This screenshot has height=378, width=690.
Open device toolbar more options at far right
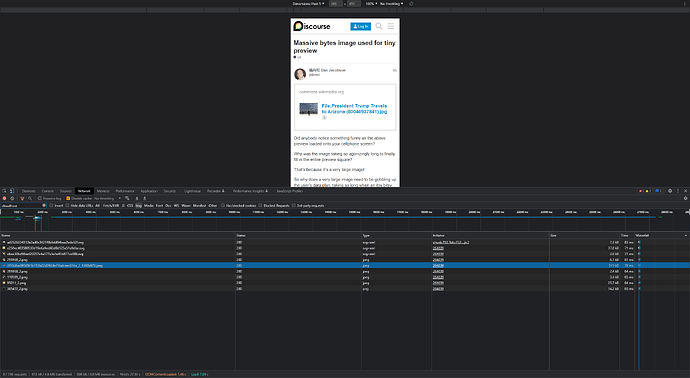coord(685,4)
